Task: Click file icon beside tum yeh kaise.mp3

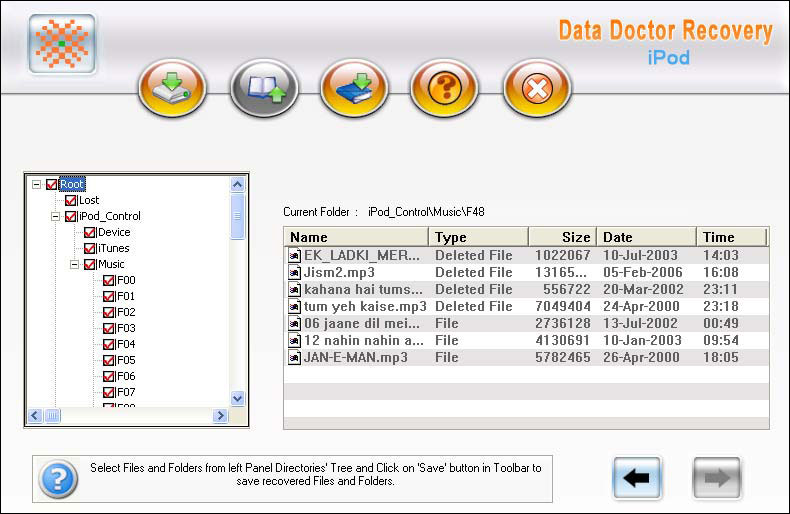Action: pyautogui.click(x=294, y=306)
